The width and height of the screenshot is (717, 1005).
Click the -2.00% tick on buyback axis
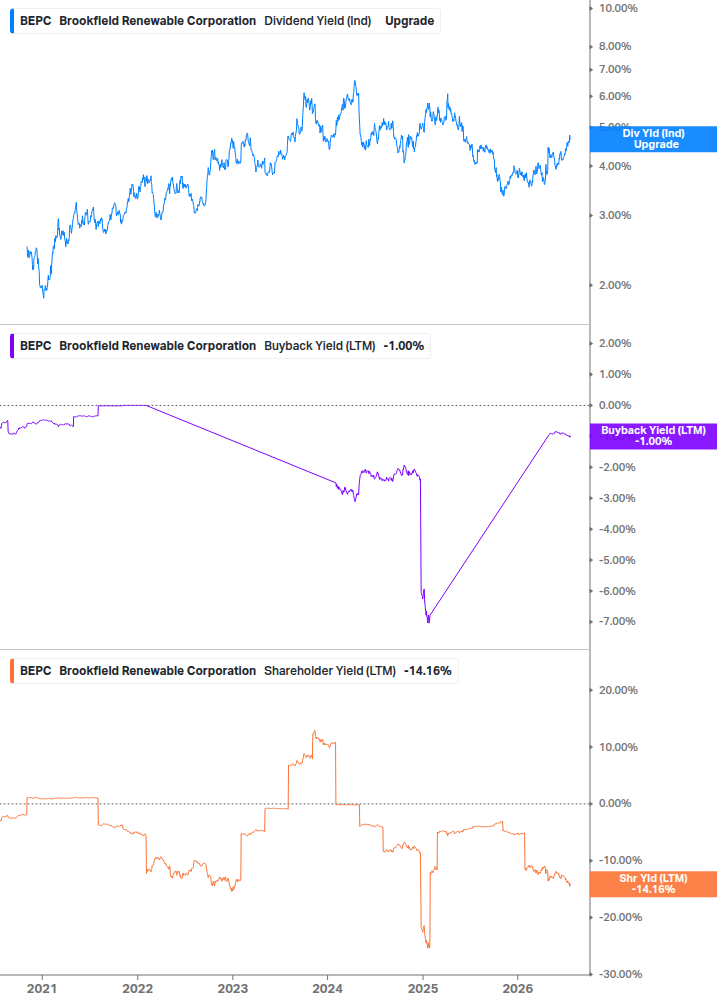click(616, 467)
